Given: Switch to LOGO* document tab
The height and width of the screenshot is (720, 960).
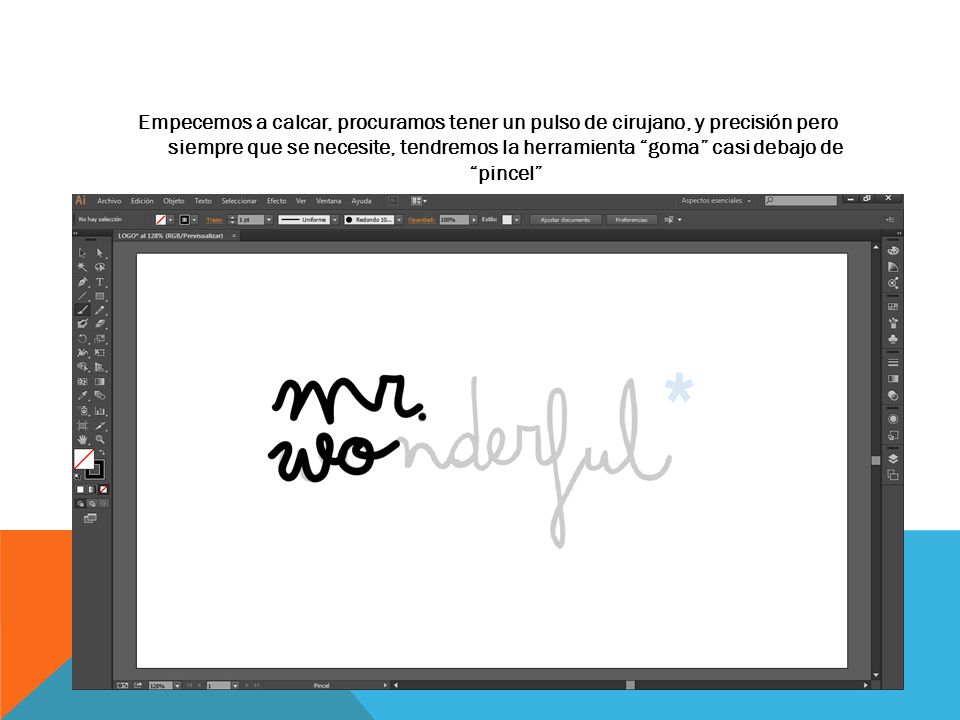Looking at the screenshot, I should coord(171,236).
